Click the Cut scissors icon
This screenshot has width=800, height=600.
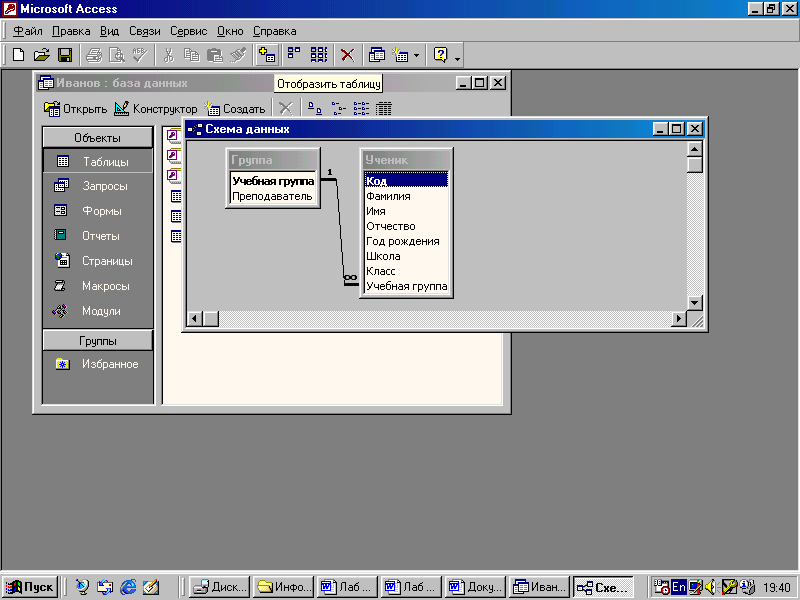click(x=168, y=55)
